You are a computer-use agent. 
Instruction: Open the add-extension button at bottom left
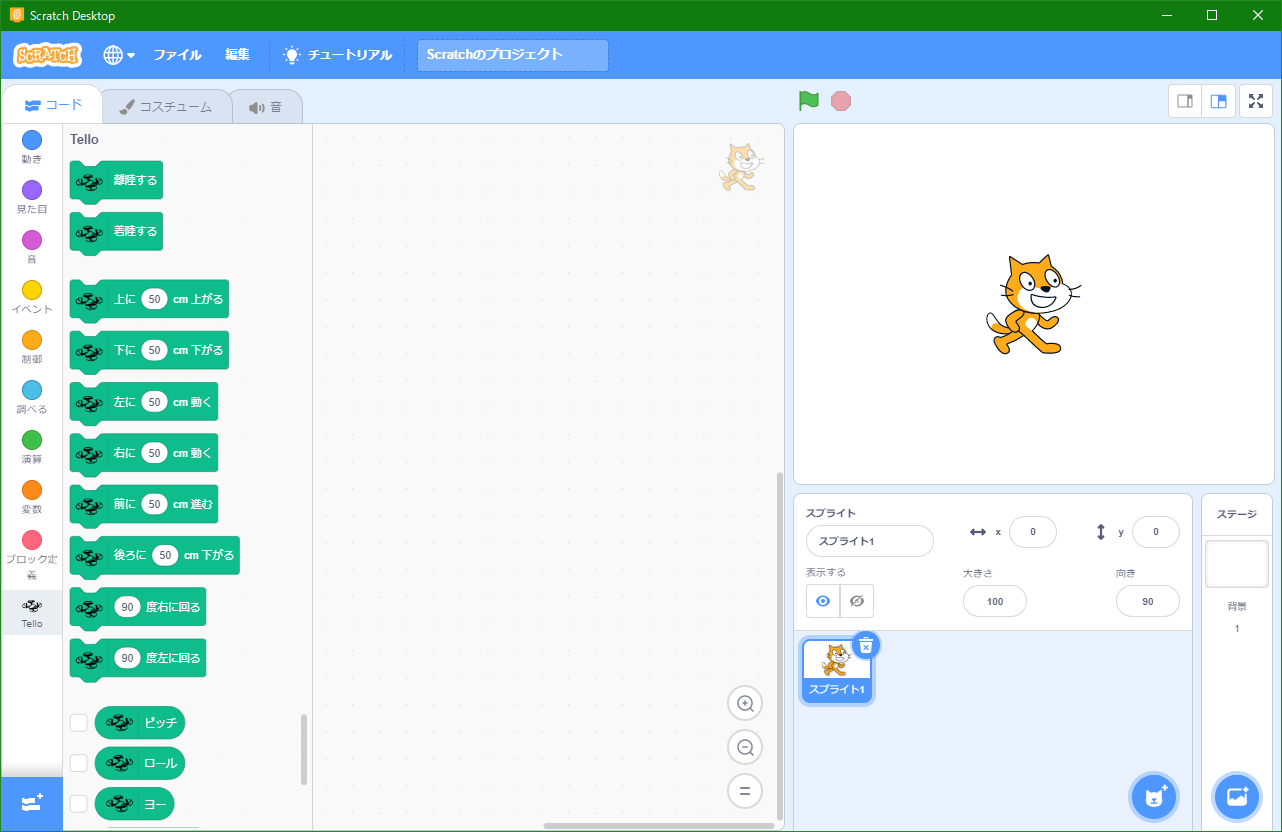coord(31,803)
